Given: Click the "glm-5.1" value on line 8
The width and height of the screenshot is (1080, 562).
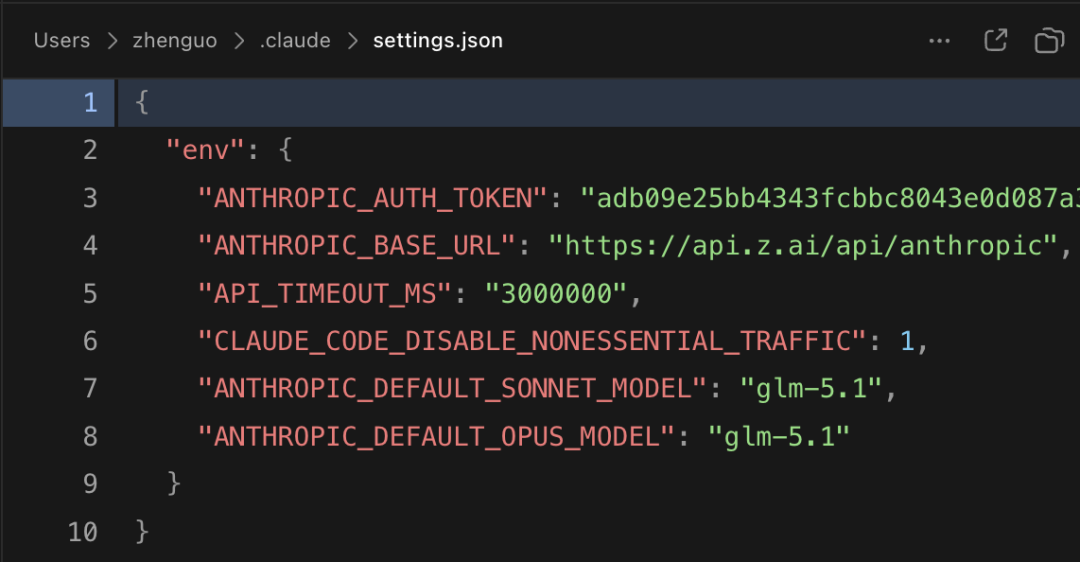Looking at the screenshot, I should point(779,437).
